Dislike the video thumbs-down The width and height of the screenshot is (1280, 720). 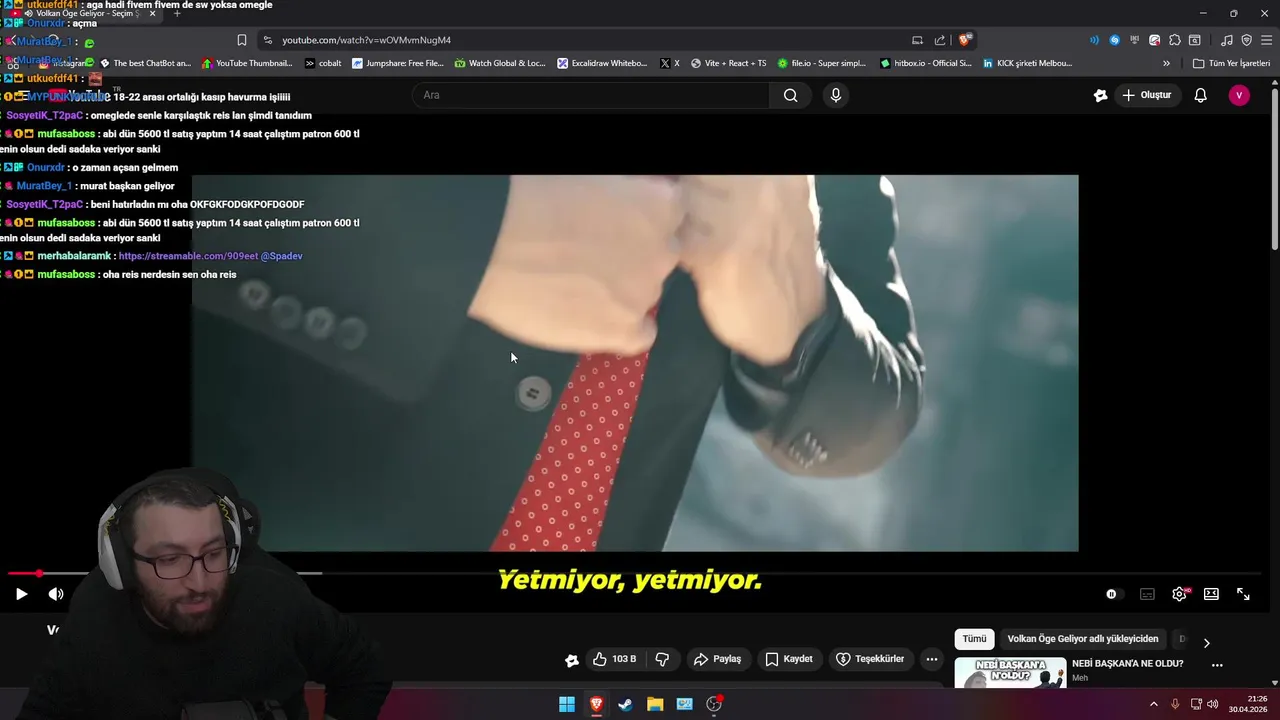[662, 659]
